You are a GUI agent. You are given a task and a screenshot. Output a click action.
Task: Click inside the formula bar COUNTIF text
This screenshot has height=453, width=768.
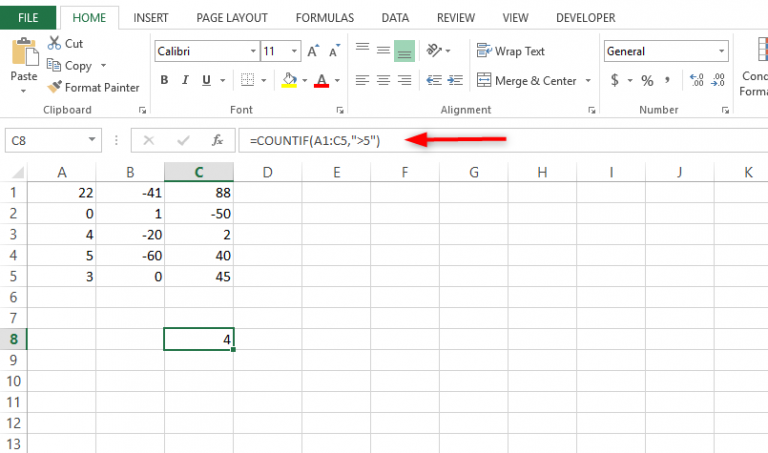point(315,141)
